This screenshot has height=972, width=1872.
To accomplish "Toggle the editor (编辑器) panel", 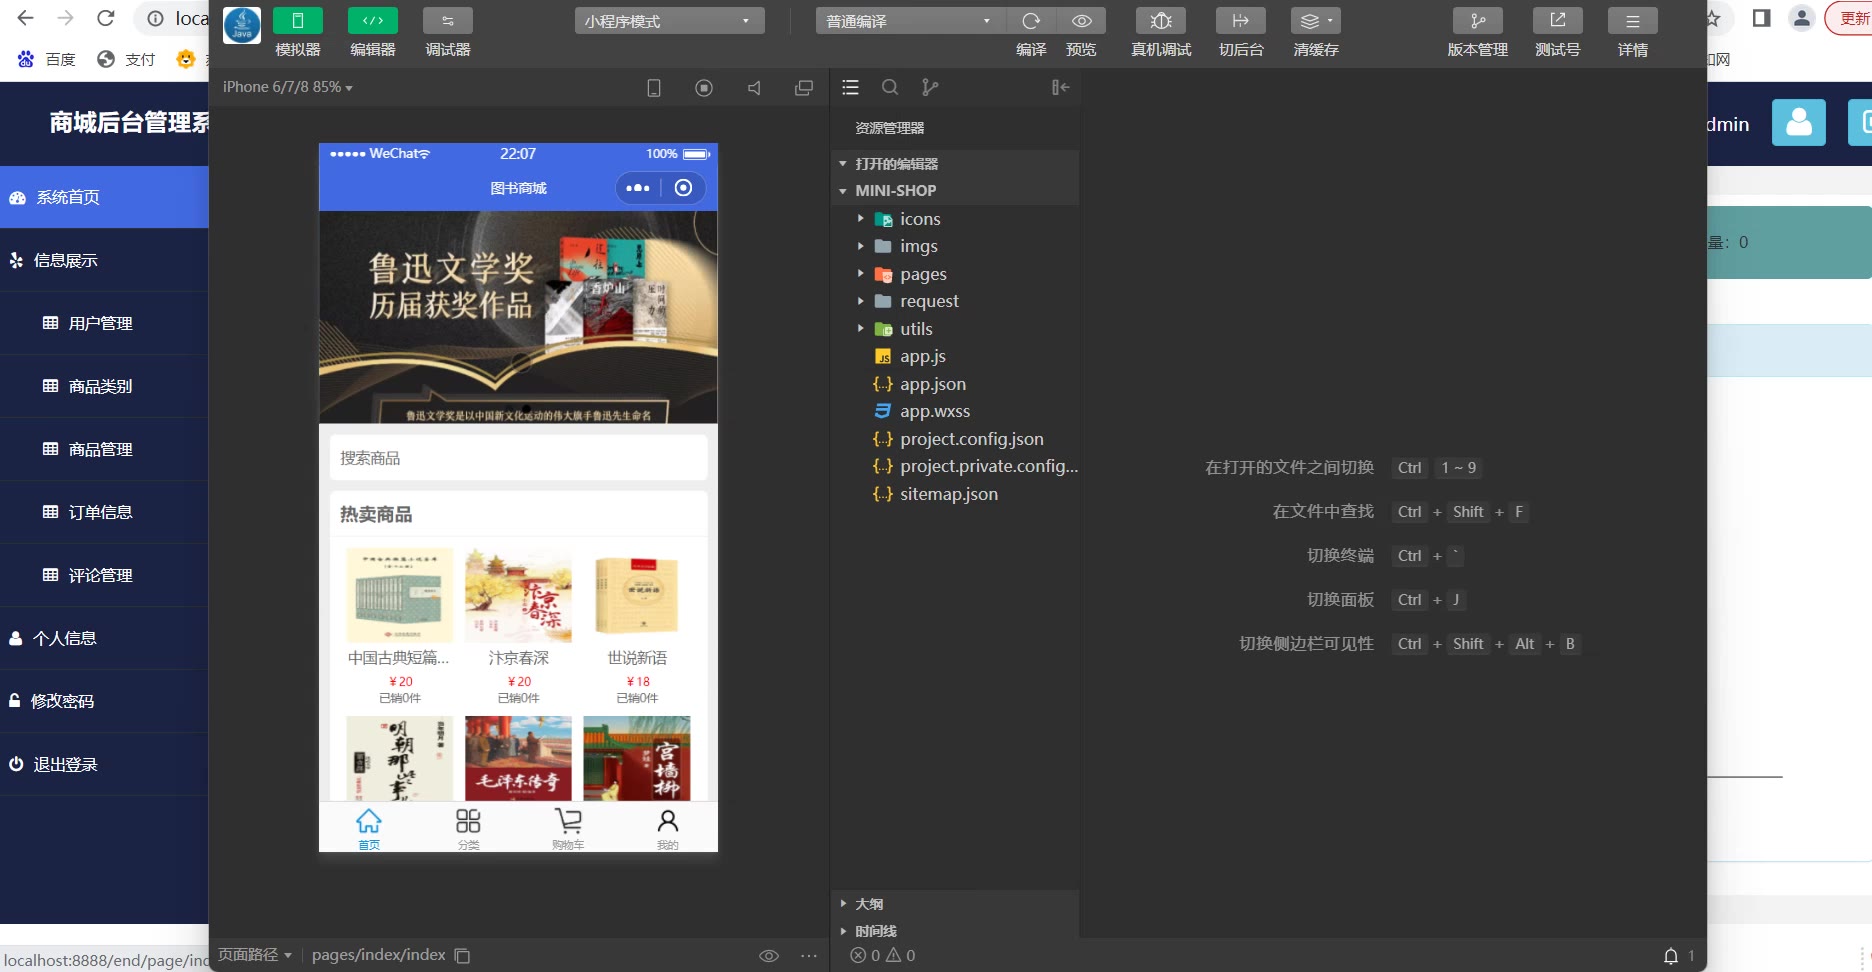I will 372,21.
